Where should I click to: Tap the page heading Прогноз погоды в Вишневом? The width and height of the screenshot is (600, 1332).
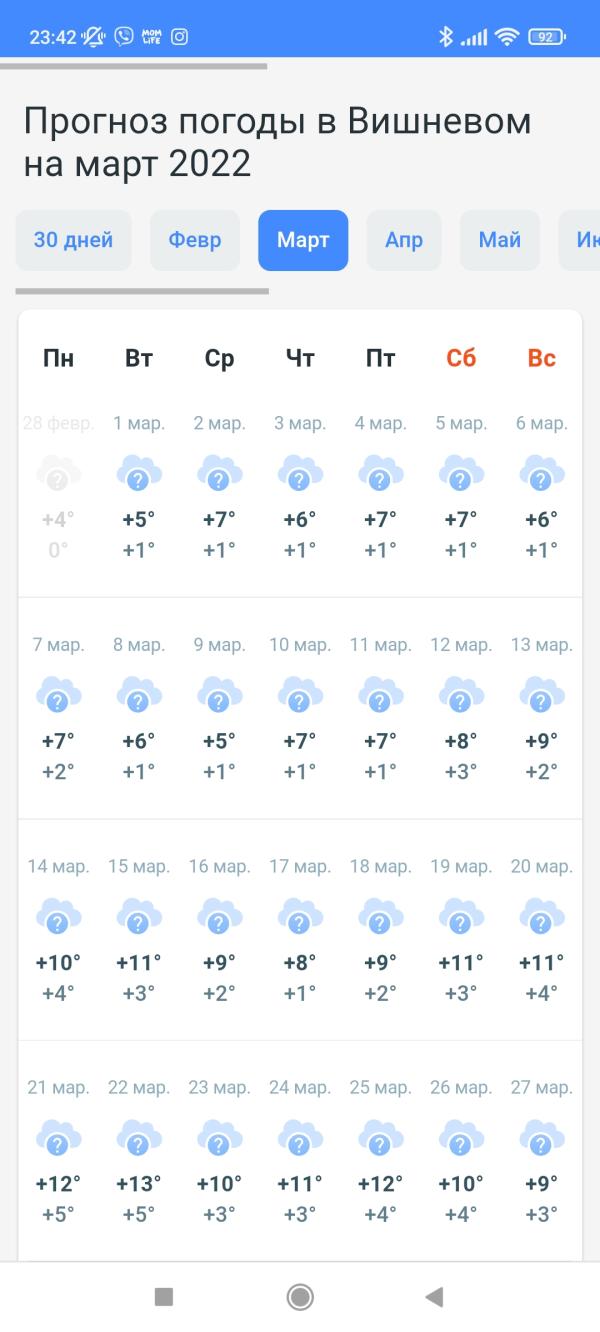tap(277, 142)
